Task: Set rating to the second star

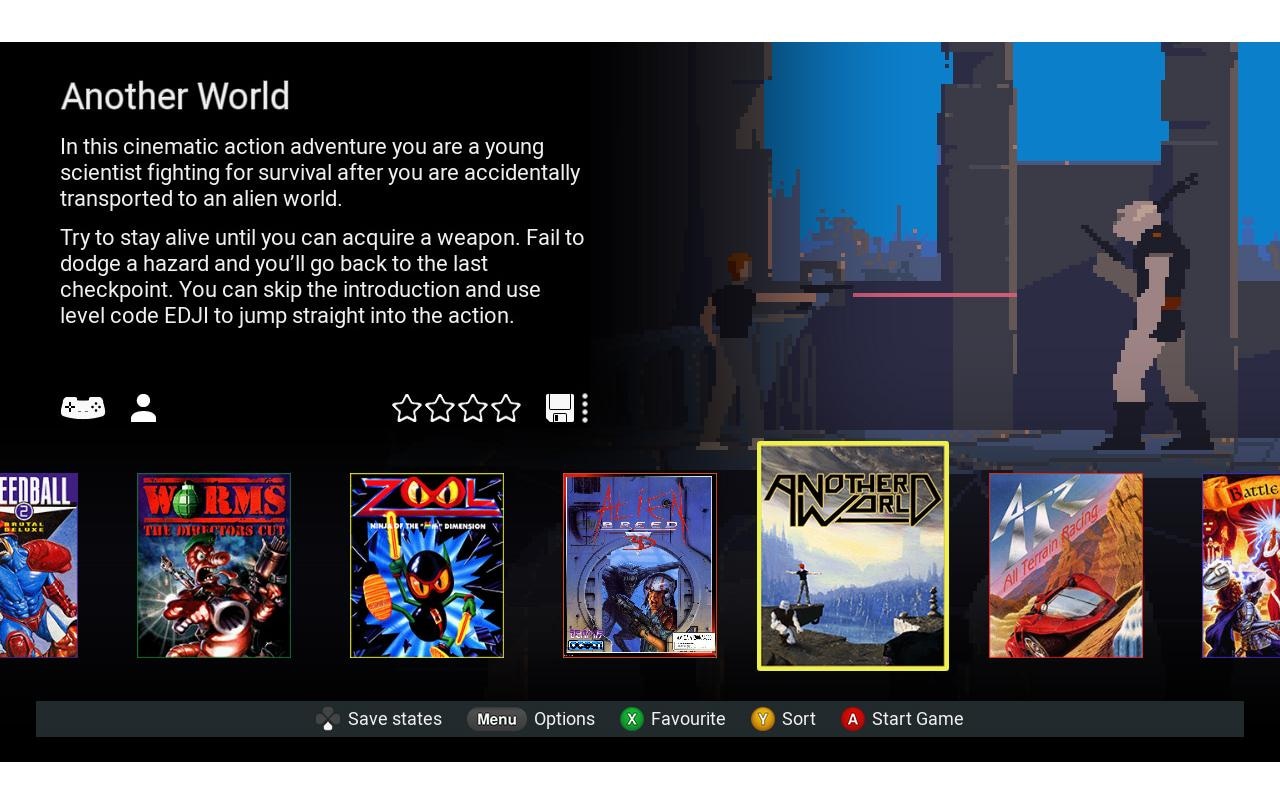Action: (440, 408)
